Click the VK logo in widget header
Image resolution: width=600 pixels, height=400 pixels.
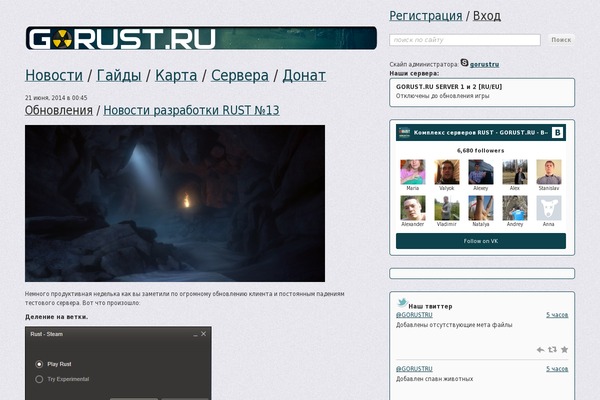pos(558,132)
